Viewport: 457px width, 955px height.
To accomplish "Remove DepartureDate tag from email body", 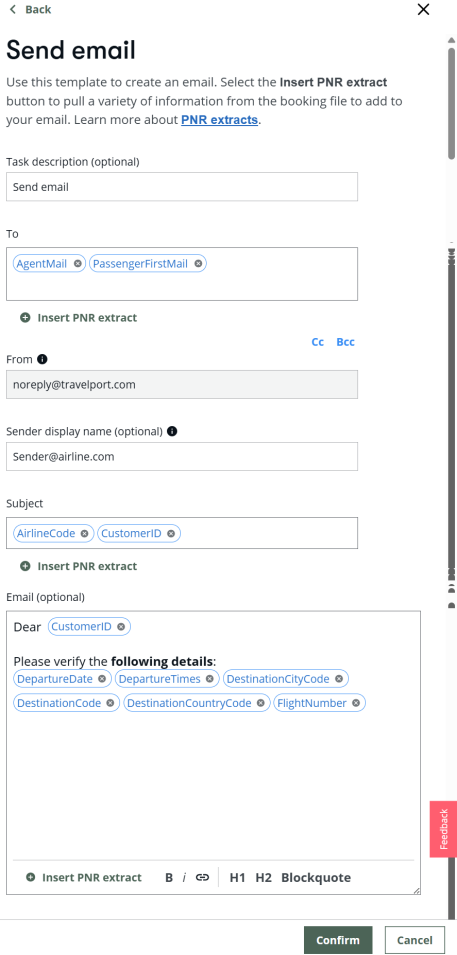I will 102,678.
